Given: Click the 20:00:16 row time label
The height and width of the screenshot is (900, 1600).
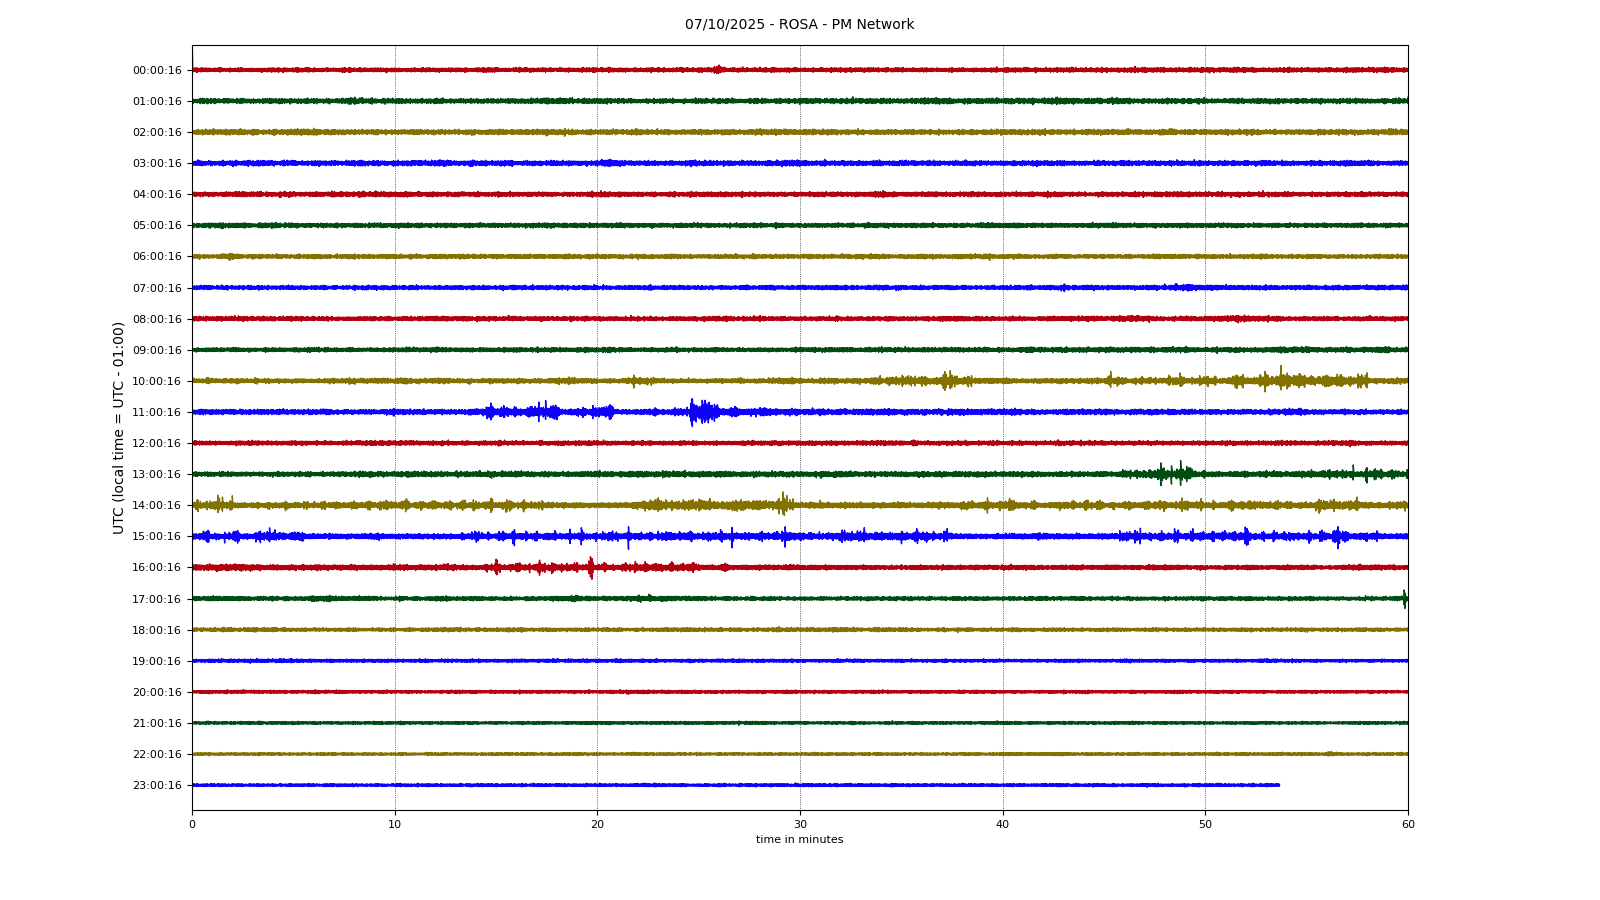Looking at the screenshot, I should point(157,692).
